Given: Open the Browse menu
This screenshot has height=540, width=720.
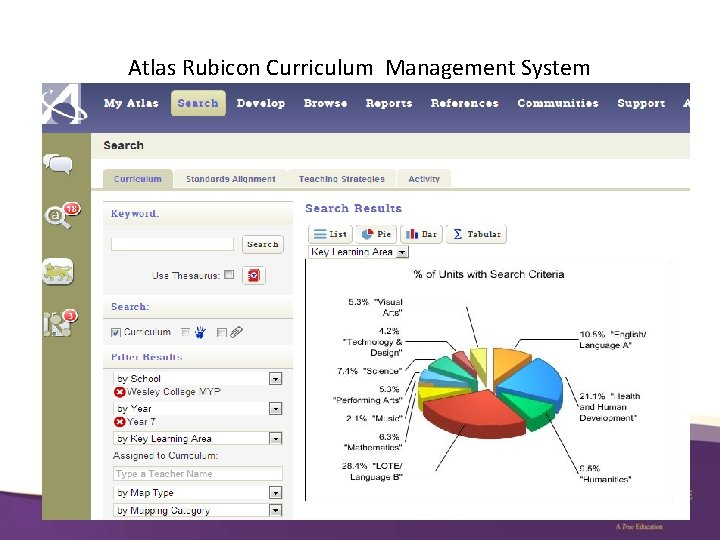Looking at the screenshot, I should (x=325, y=103).
